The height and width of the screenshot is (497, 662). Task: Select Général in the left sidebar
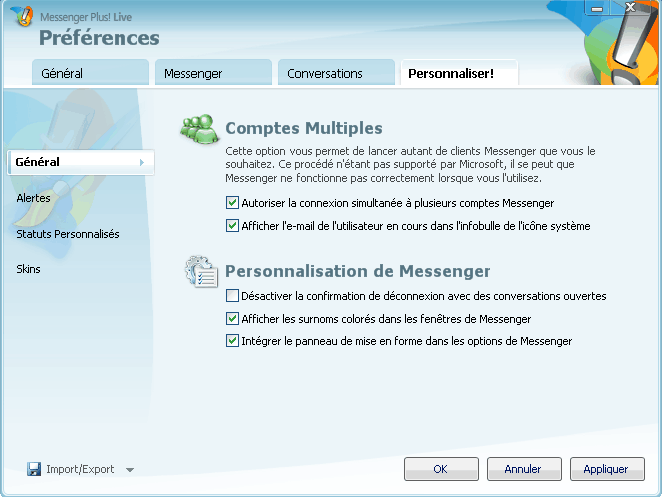tap(81, 162)
